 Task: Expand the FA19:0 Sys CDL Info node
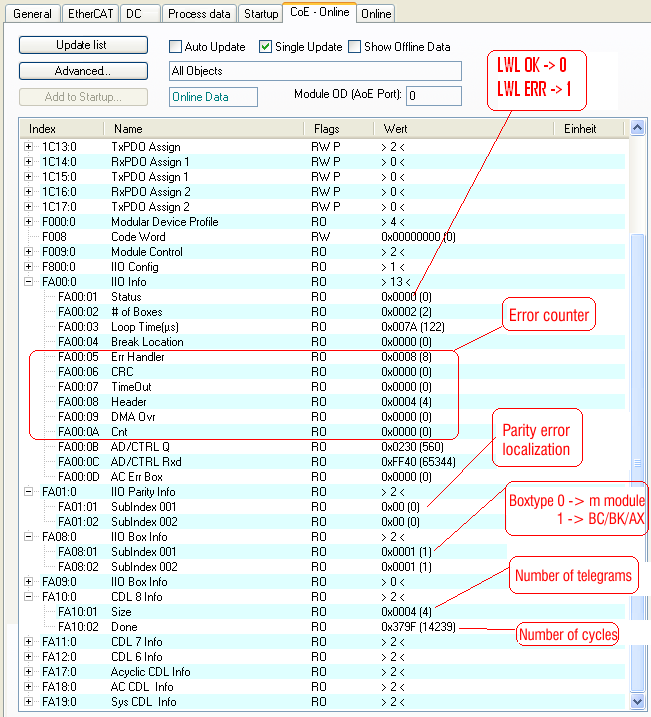(x=28, y=701)
